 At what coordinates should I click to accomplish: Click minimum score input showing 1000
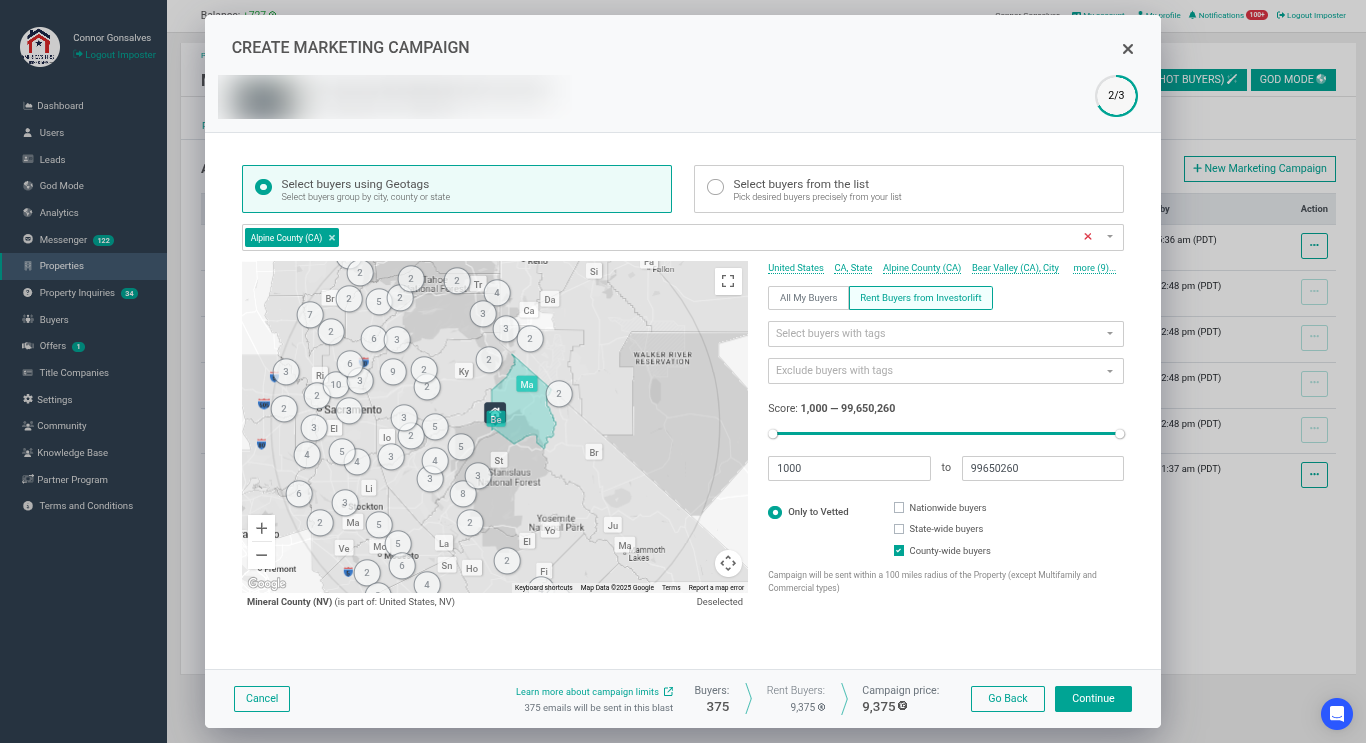pos(849,468)
